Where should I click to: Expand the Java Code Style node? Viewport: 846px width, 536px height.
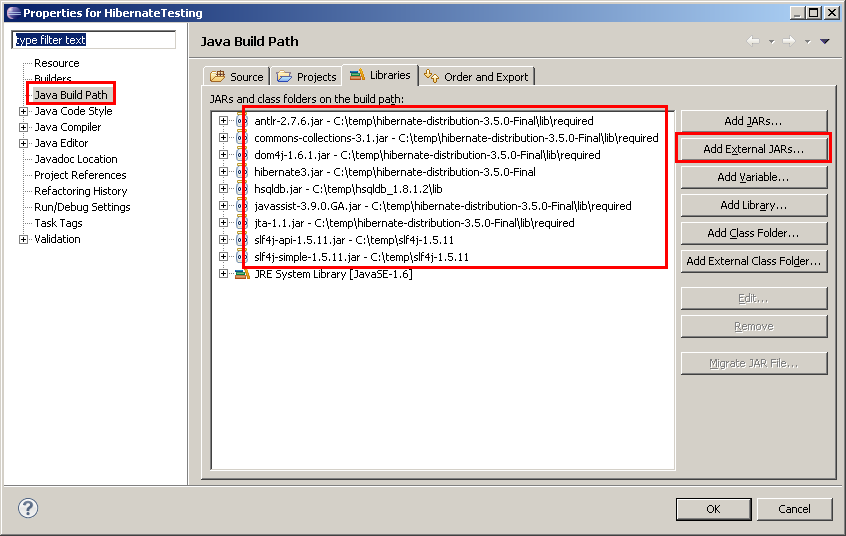pos(23,111)
